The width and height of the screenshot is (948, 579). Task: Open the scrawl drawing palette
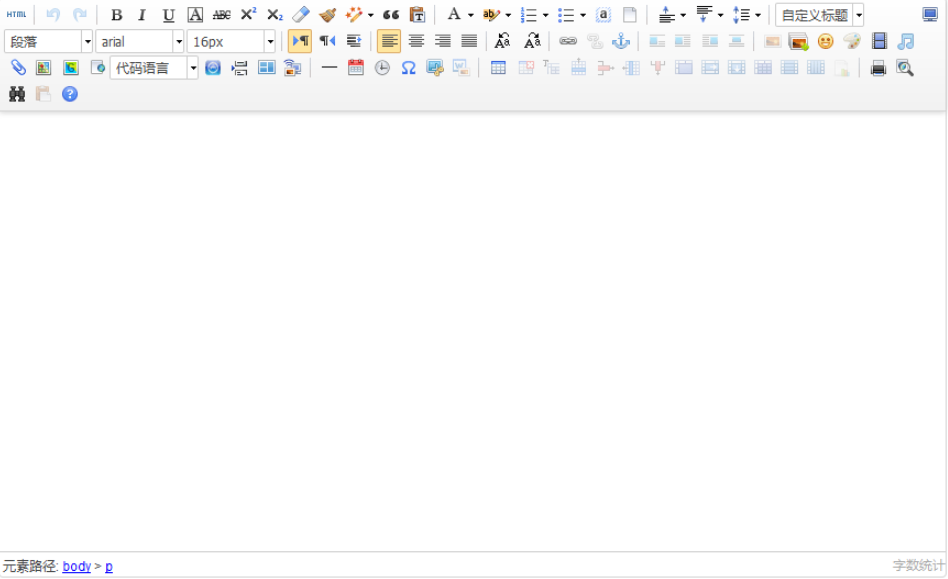(852, 41)
